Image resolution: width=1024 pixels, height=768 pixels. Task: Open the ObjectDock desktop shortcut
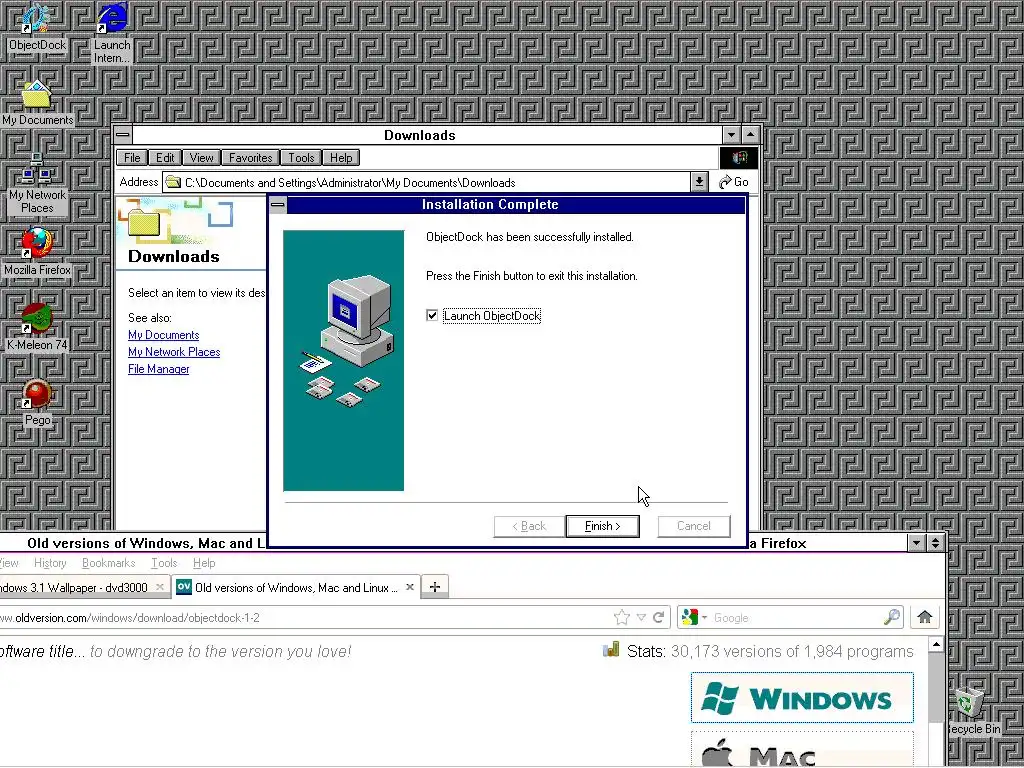tap(37, 27)
